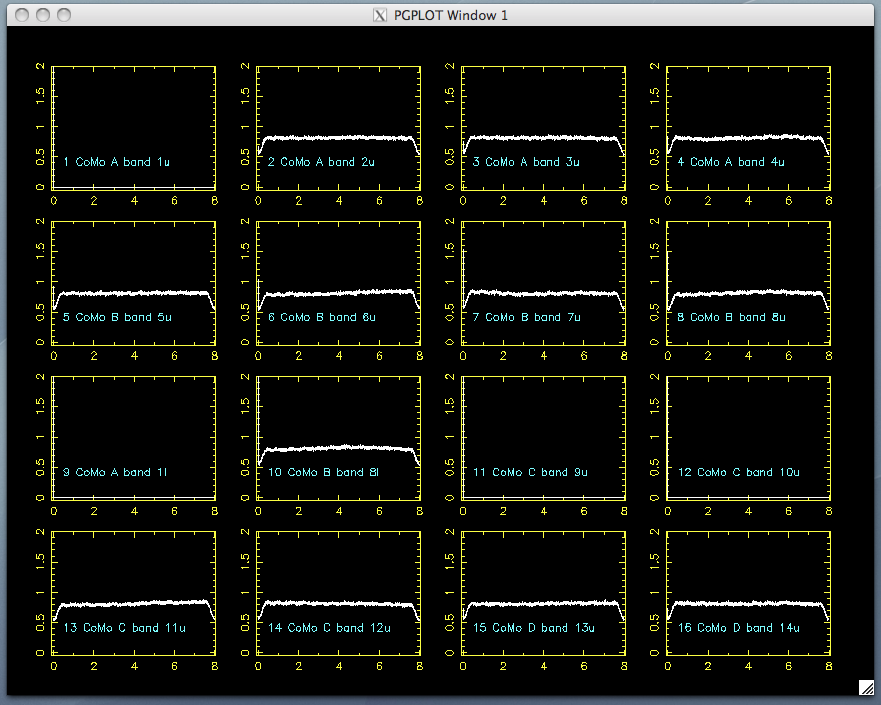Pick the '3 CoMo A band 3u' panel
Viewport: 881px width, 705px height.
544,127
